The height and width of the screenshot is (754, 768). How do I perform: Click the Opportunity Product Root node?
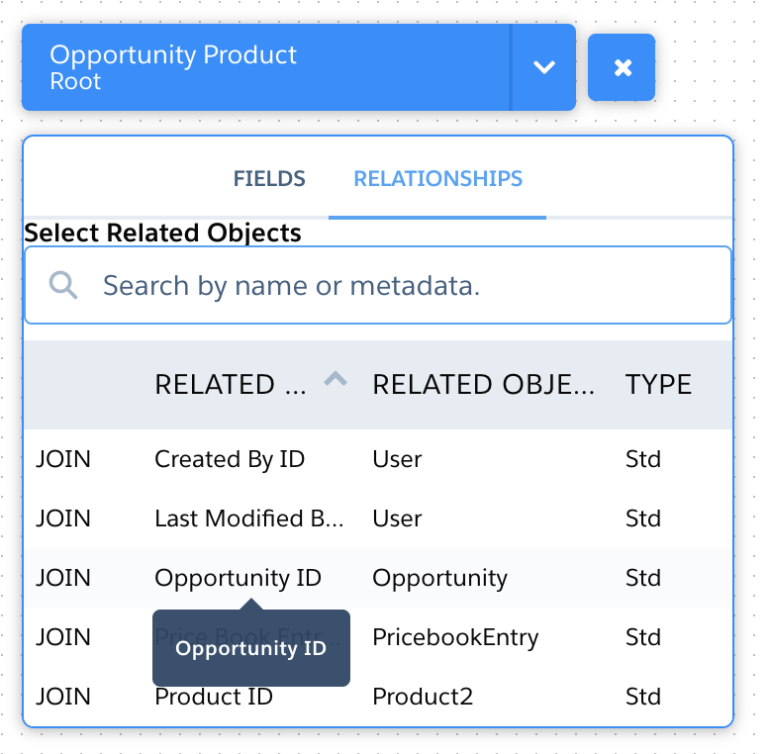(266, 68)
